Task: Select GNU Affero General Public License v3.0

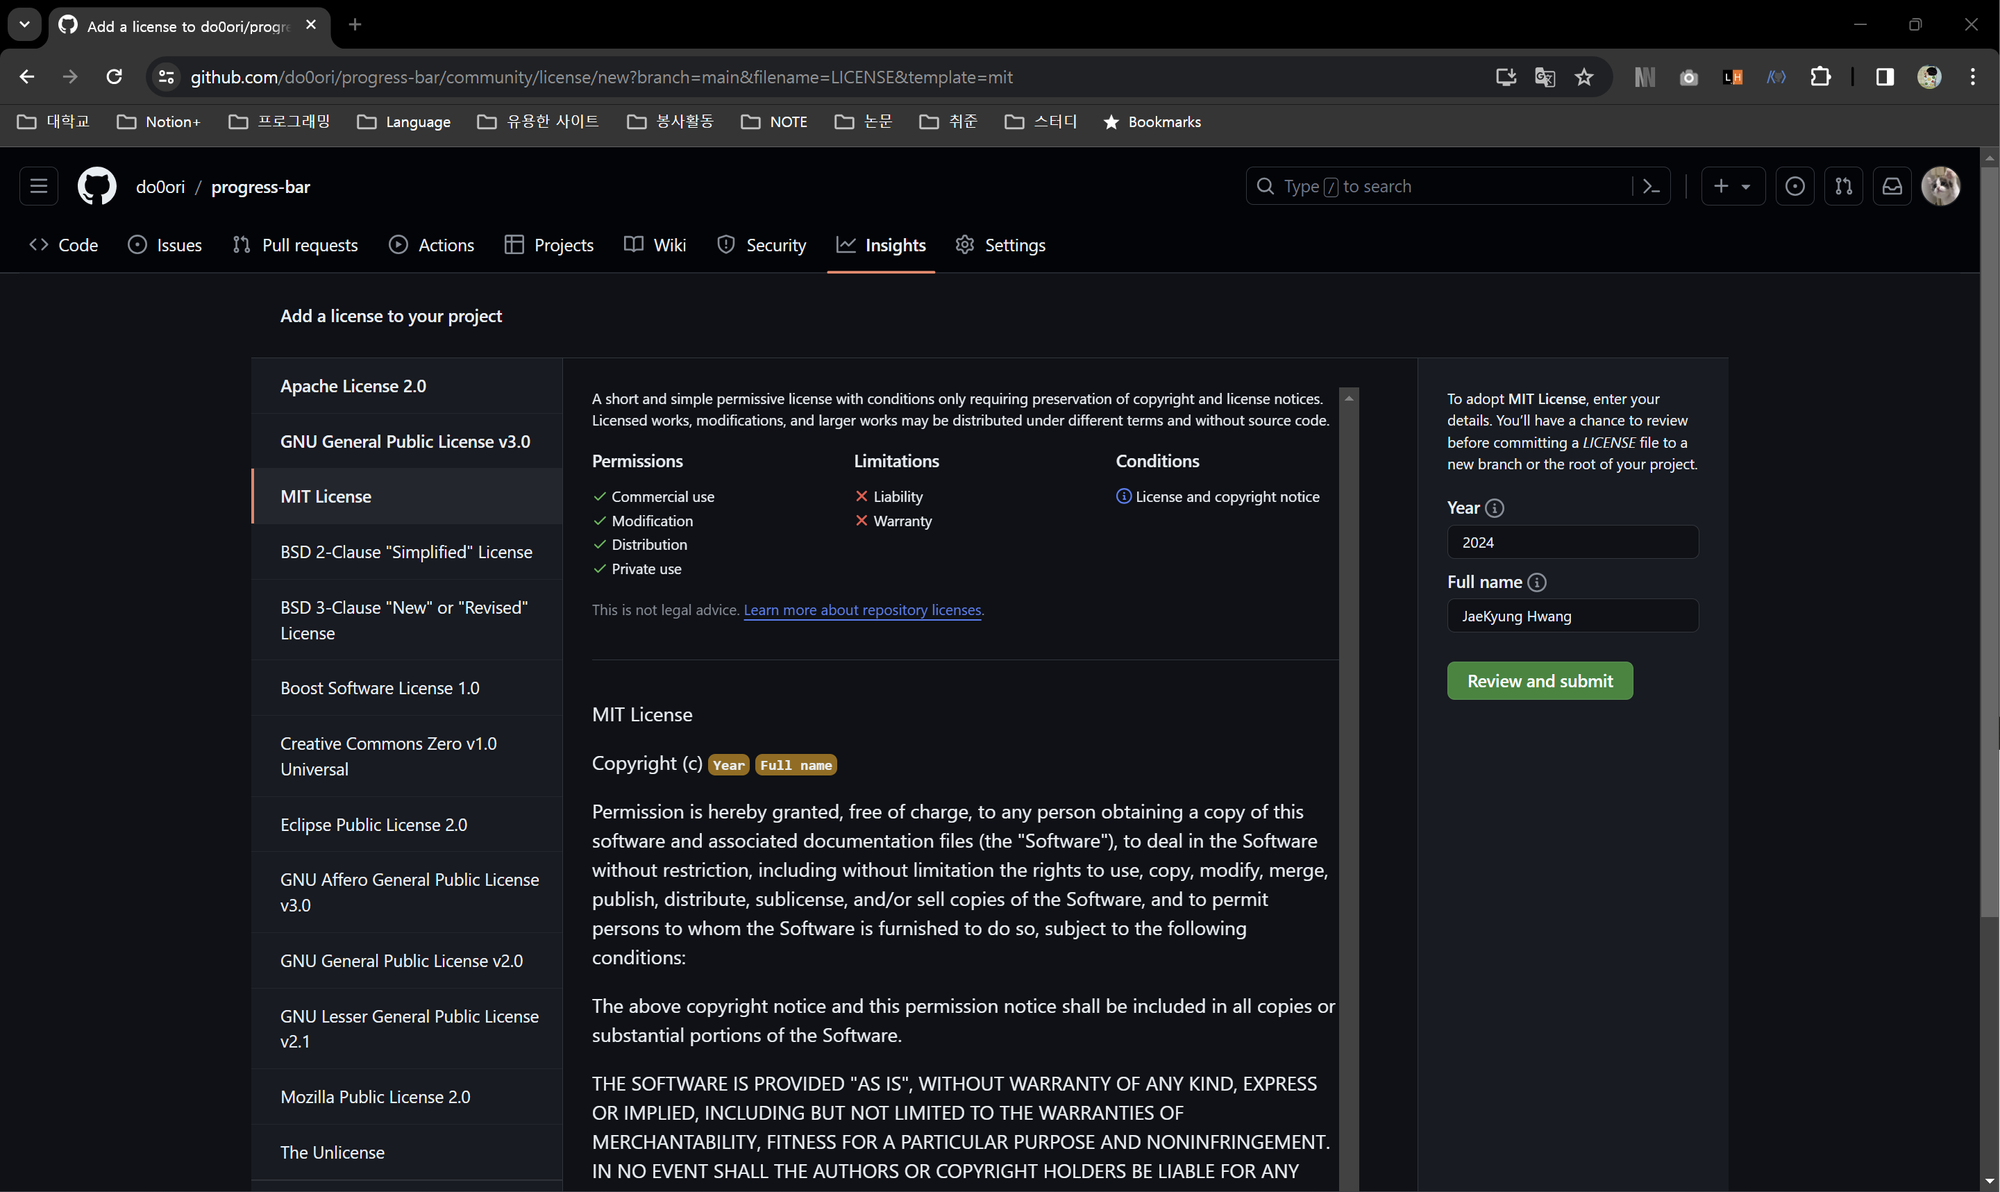Action: (x=407, y=892)
